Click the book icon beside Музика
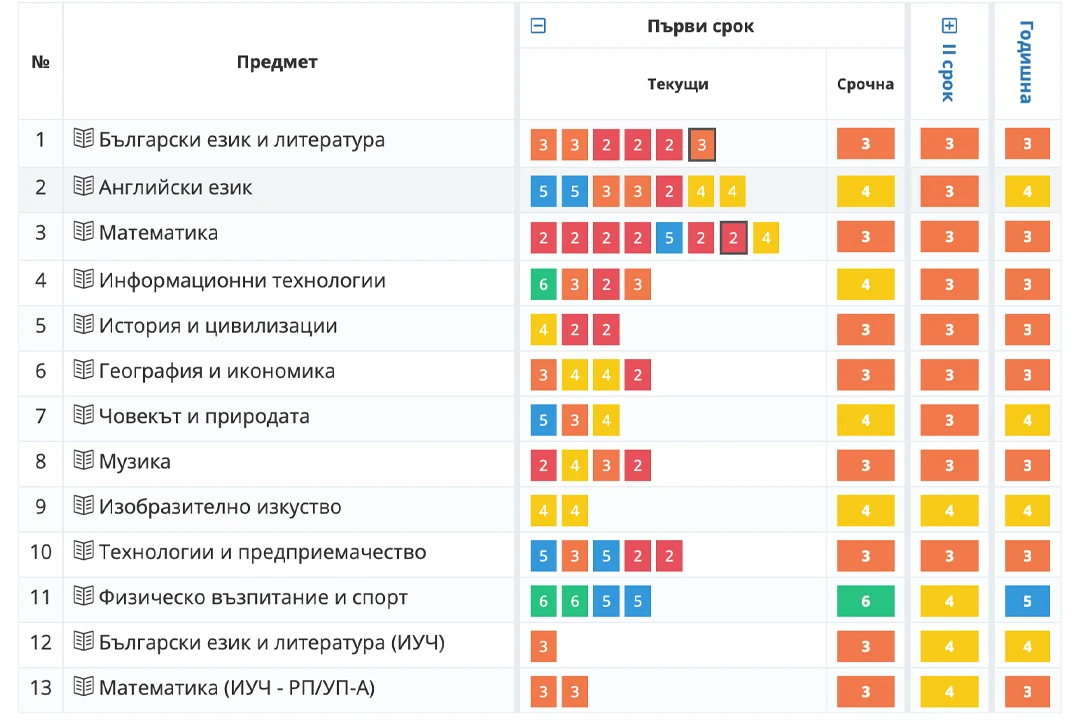 [x=83, y=460]
